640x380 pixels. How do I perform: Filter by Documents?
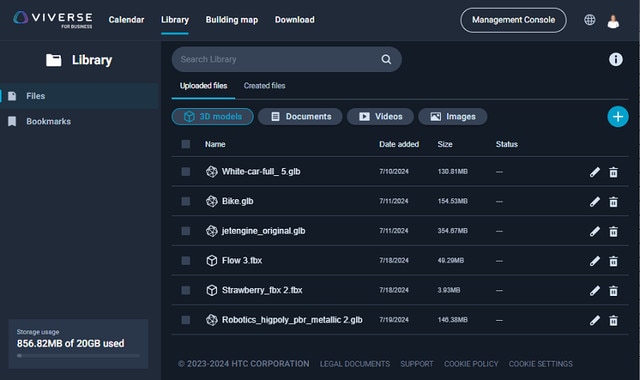point(300,117)
